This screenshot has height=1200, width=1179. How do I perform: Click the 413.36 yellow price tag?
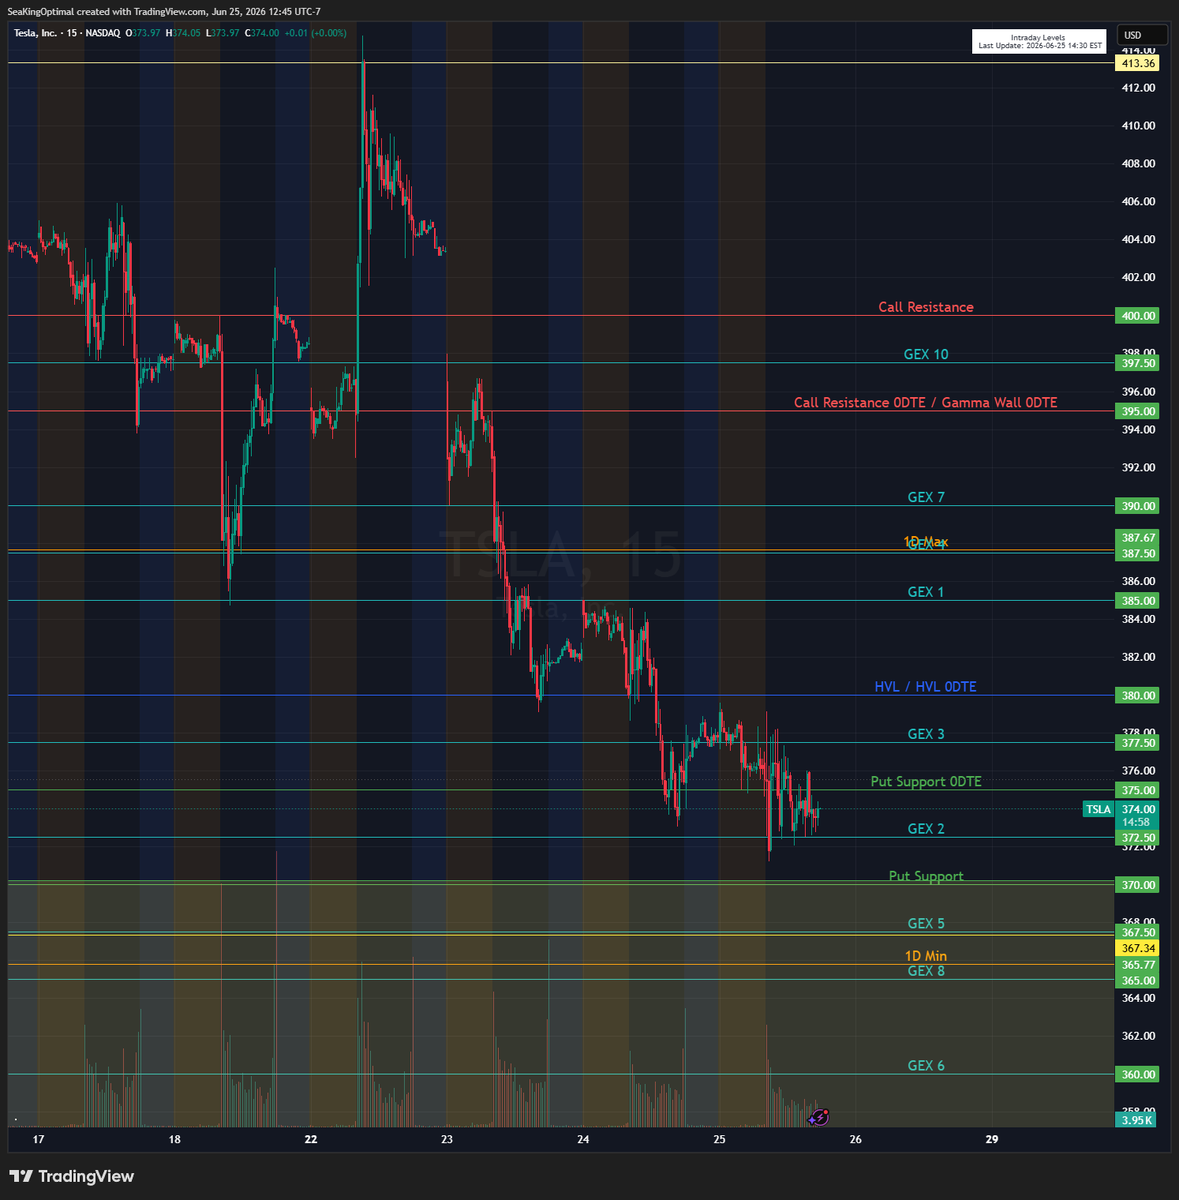tap(1138, 63)
